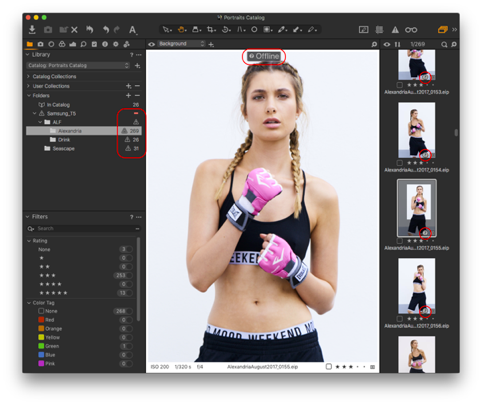Viewport: 482px width, 405px height.
Task: Select the pointer Select cursor tool
Action: tap(167, 30)
